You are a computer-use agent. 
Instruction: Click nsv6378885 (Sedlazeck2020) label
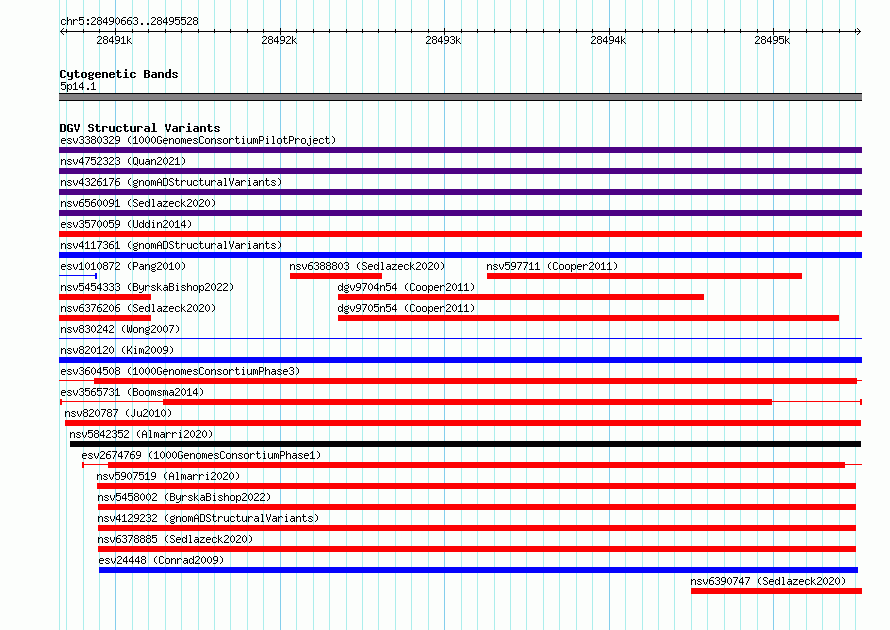[175, 539]
